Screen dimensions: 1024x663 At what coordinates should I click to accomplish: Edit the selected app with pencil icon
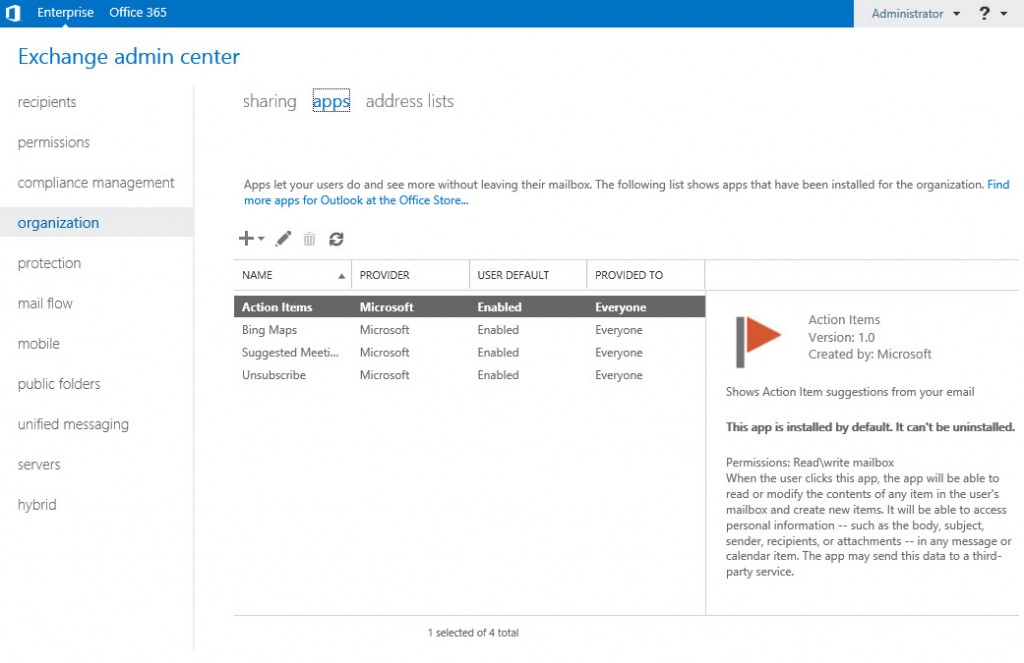pos(283,239)
